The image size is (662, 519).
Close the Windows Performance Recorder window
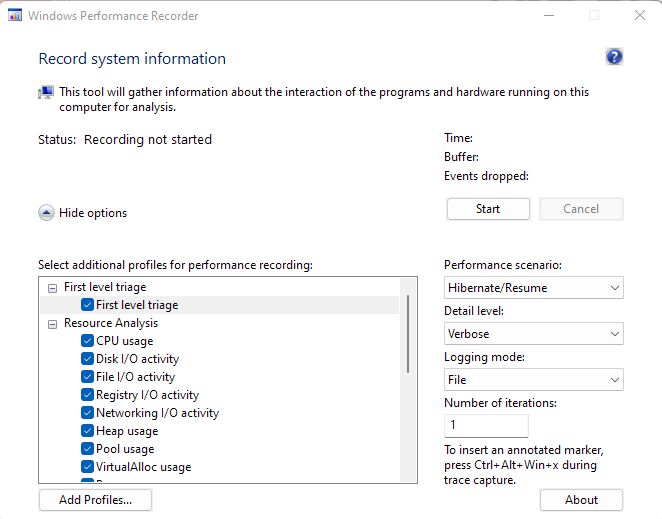640,16
